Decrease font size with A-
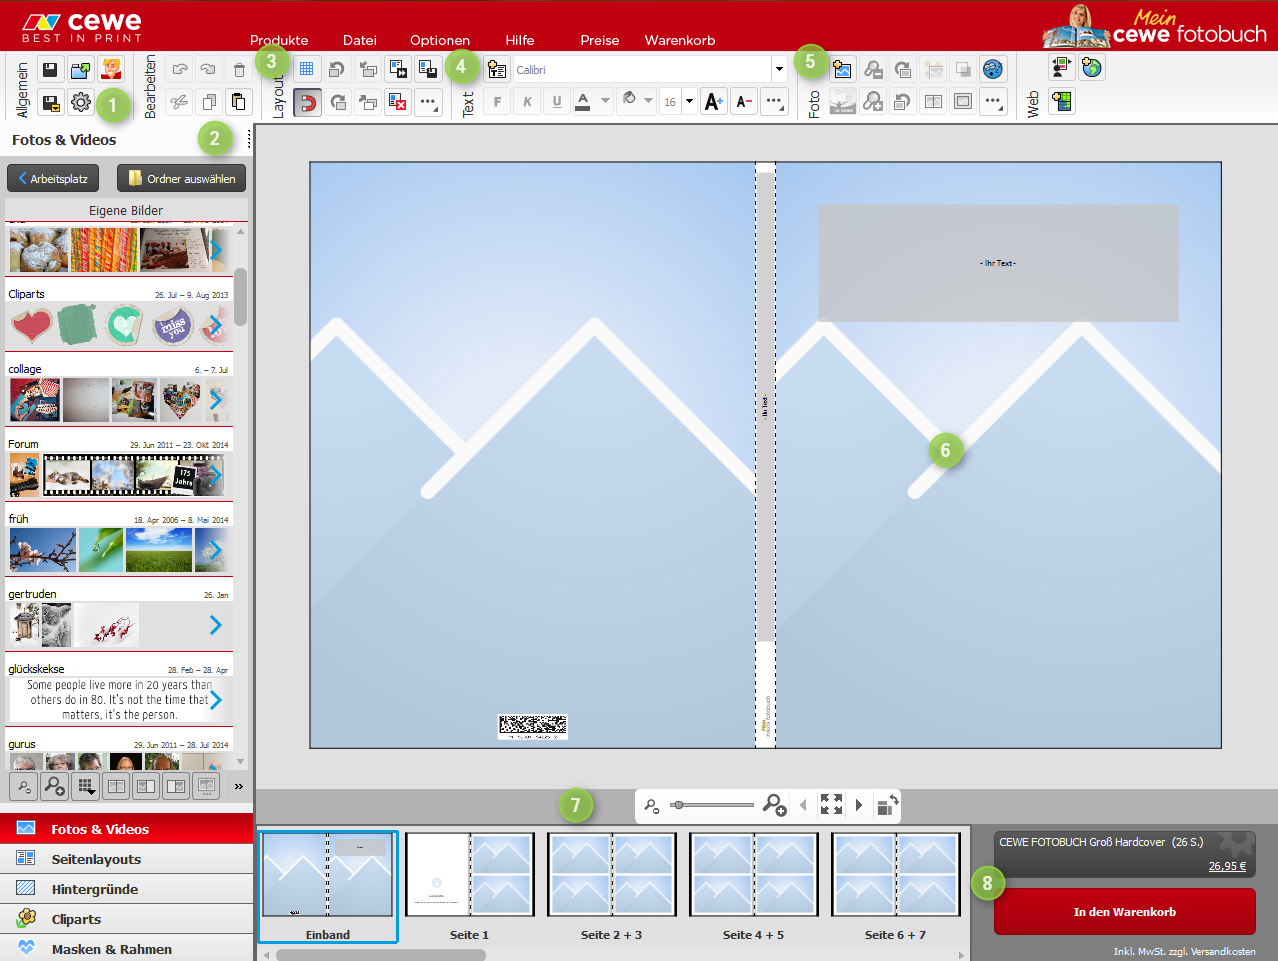 coord(744,101)
